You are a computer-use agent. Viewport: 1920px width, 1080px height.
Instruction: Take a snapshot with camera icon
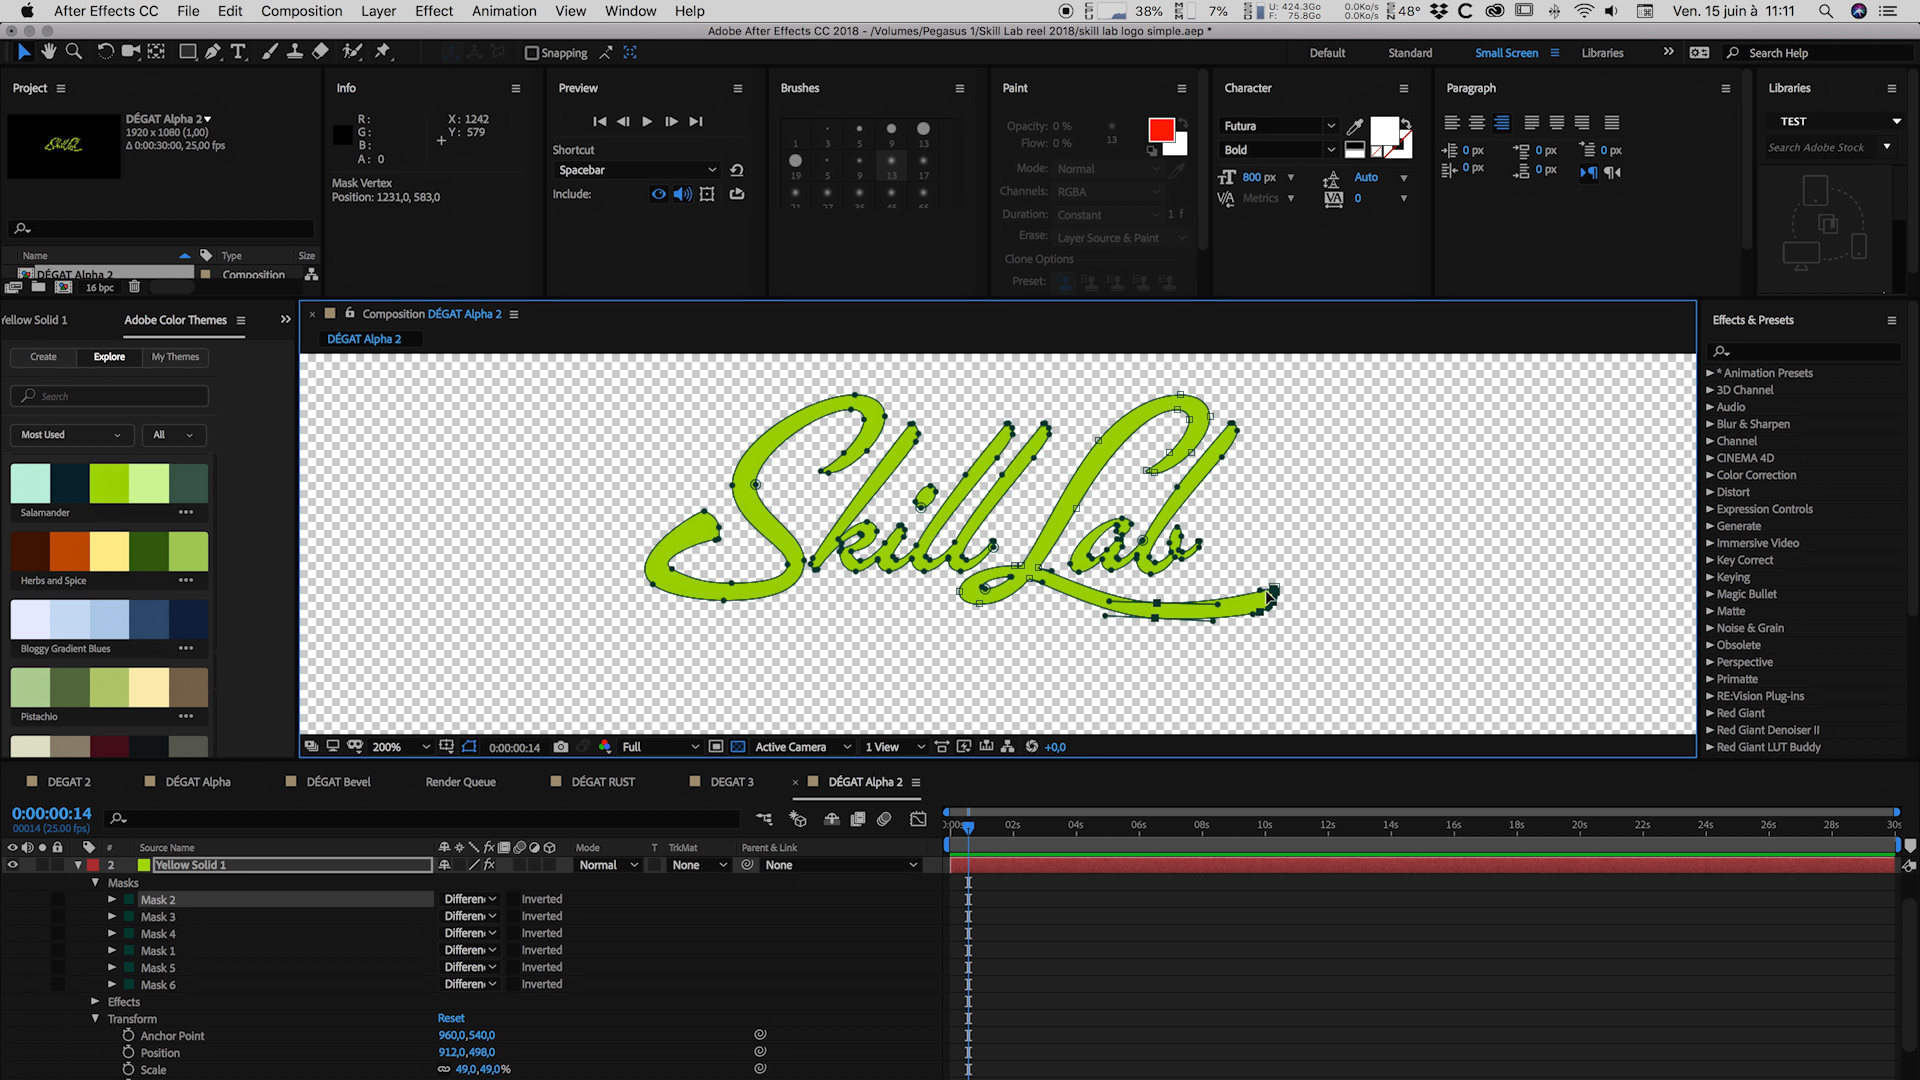click(x=561, y=747)
